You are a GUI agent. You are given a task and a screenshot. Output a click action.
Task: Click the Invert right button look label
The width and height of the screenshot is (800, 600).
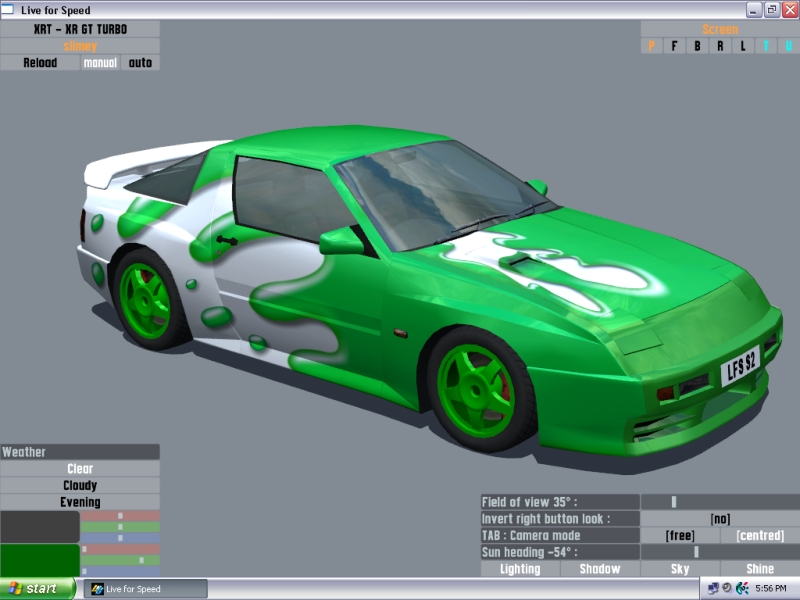[x=560, y=519]
